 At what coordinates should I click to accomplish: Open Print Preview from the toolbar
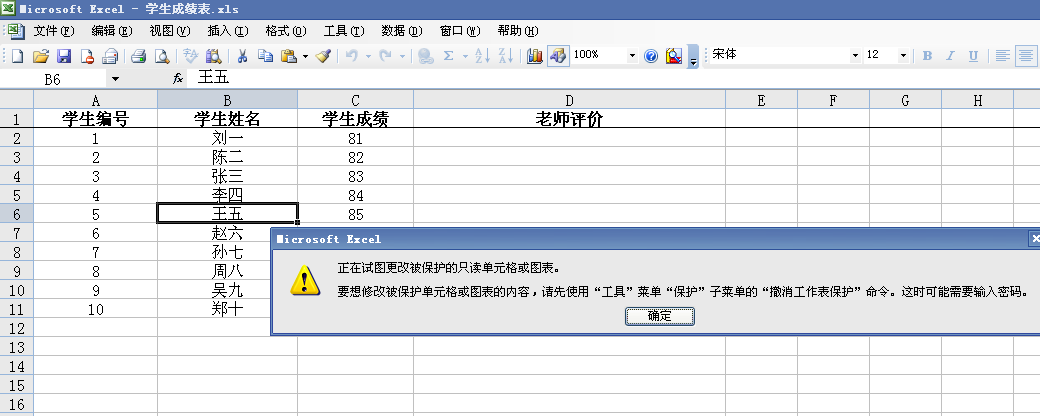click(x=161, y=56)
